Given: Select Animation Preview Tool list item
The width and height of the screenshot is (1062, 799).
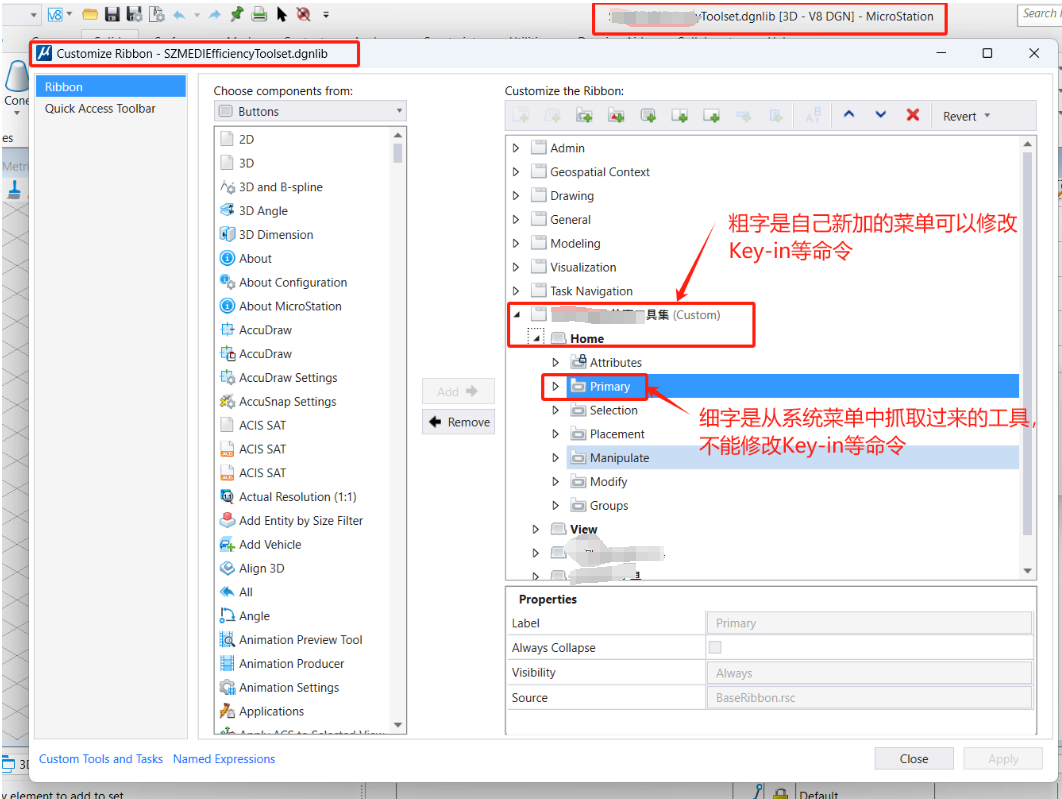Looking at the screenshot, I should tap(300, 640).
